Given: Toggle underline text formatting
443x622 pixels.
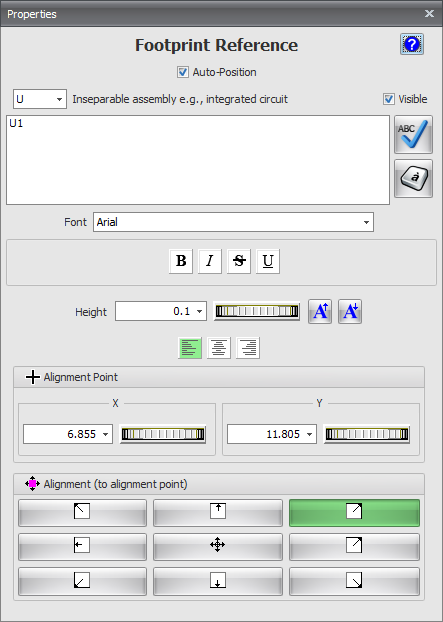Looking at the screenshot, I should 268,261.
